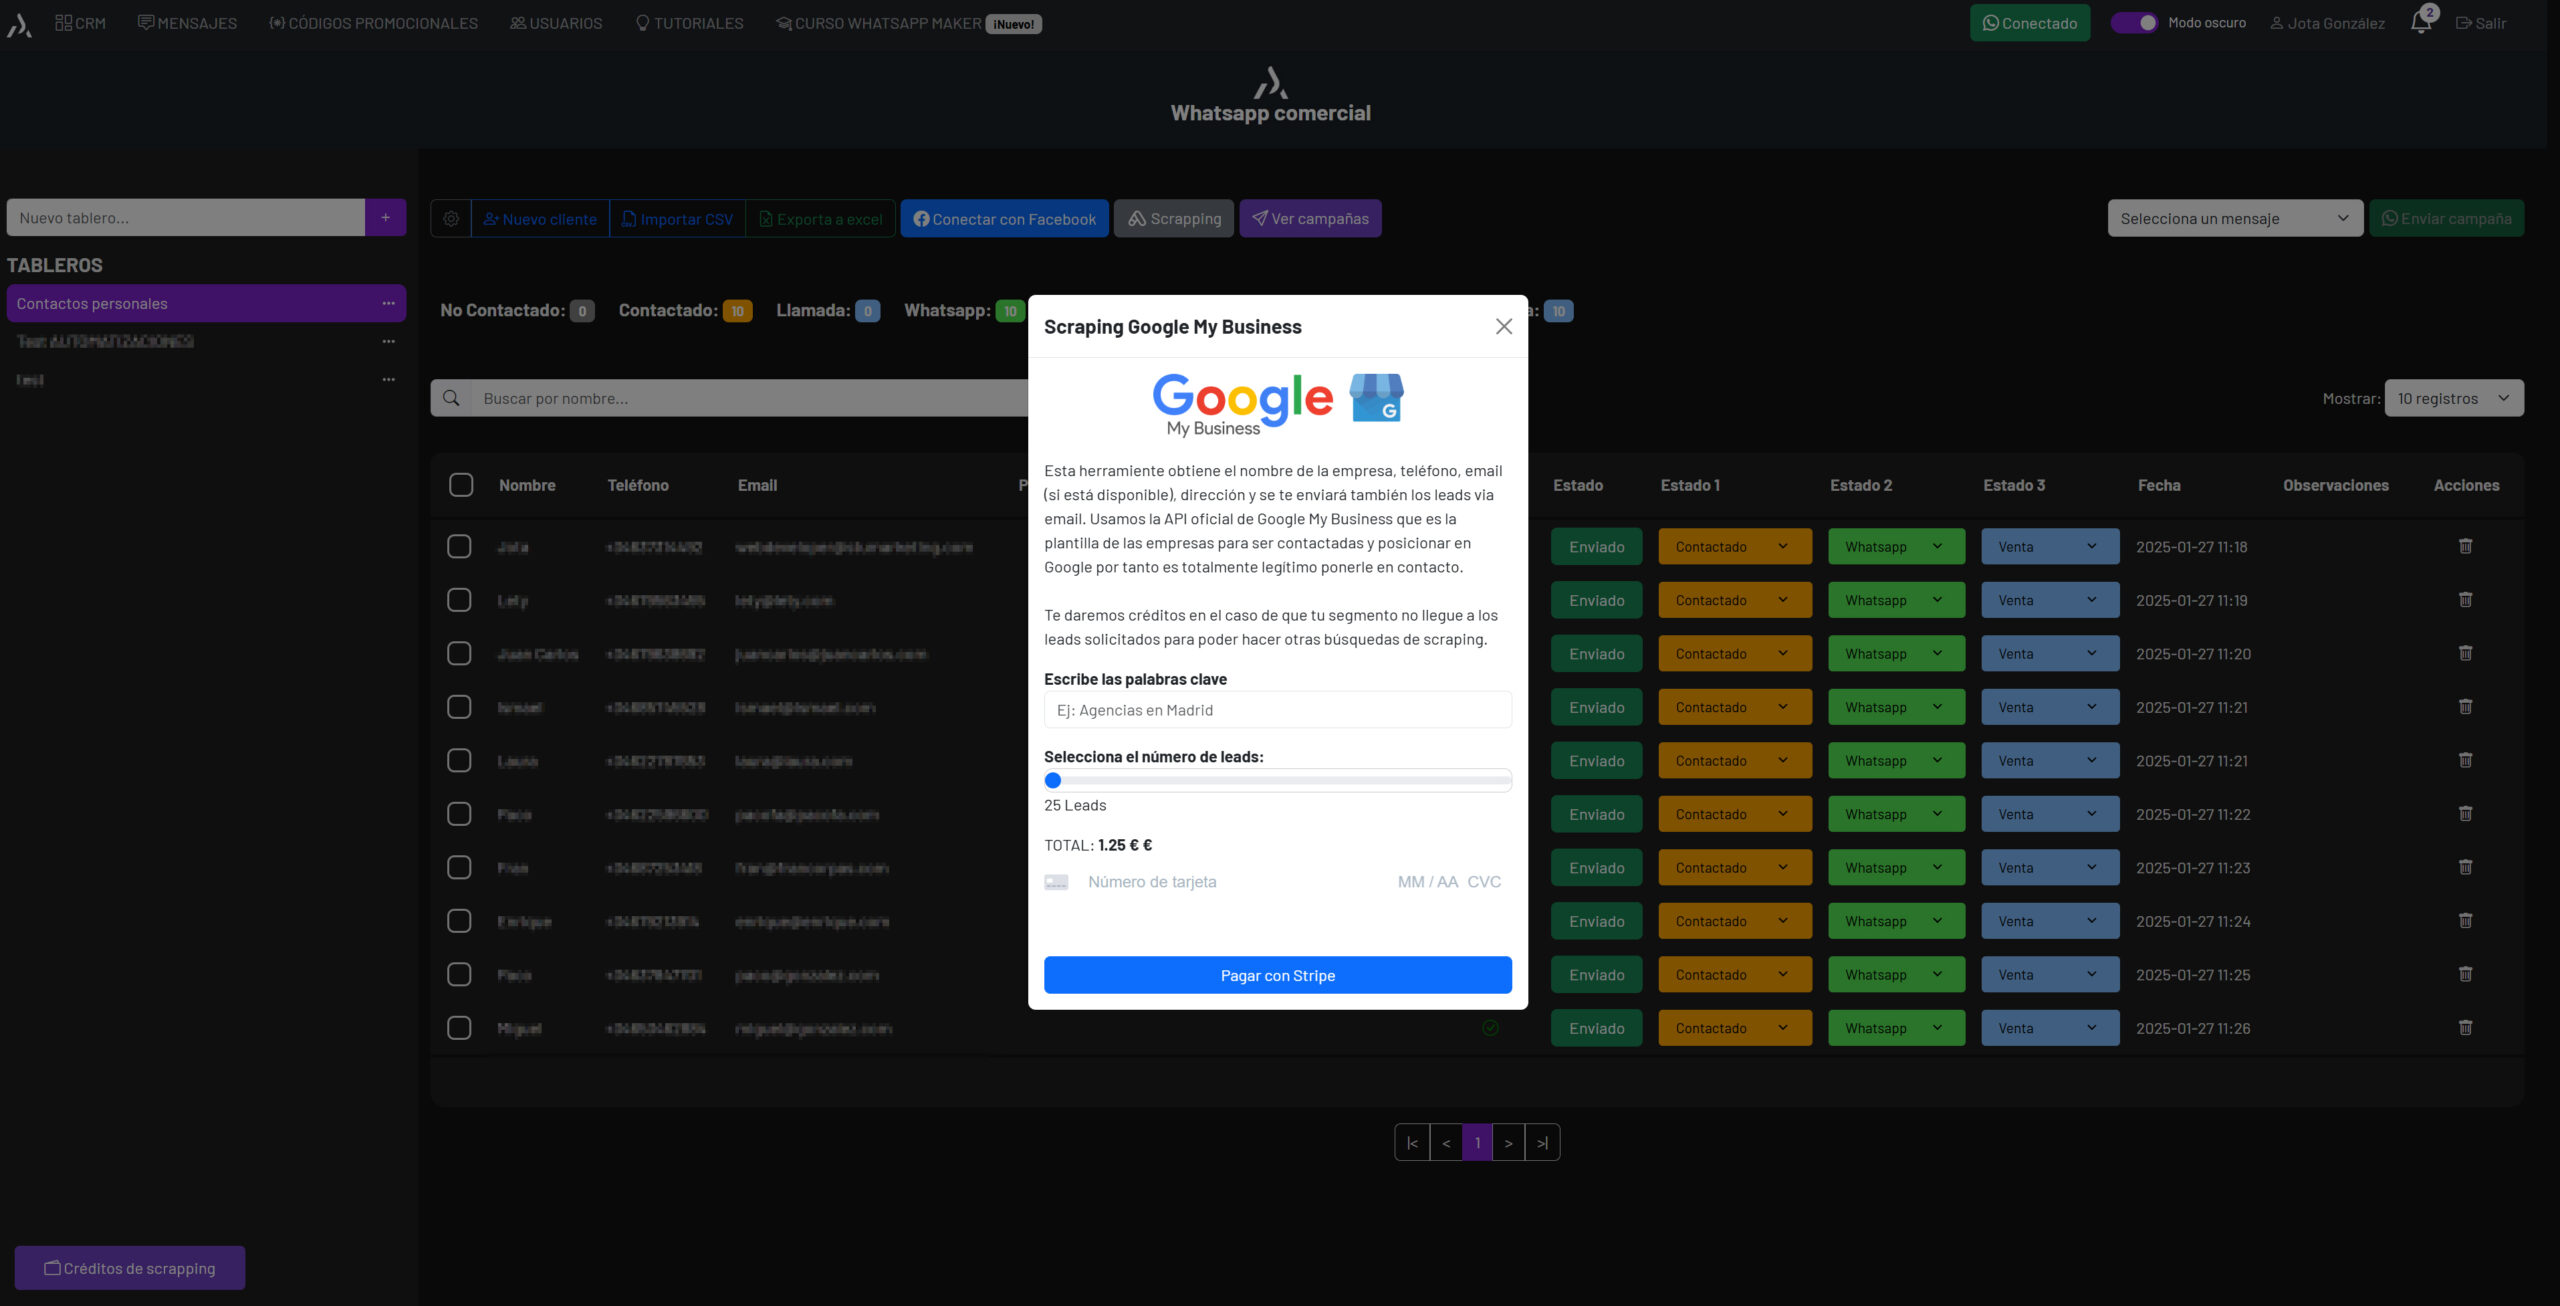Click the settings gear icon in toolbar
The image size is (2560, 1306).
coord(451,219)
